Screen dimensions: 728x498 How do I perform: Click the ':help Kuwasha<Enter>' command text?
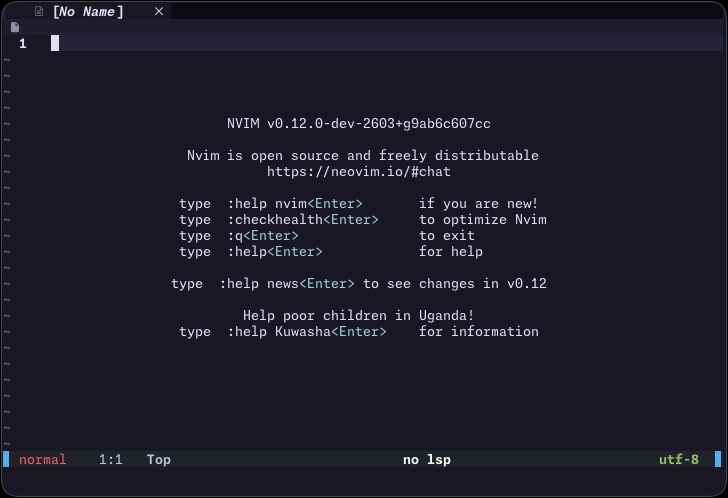[x=307, y=332]
